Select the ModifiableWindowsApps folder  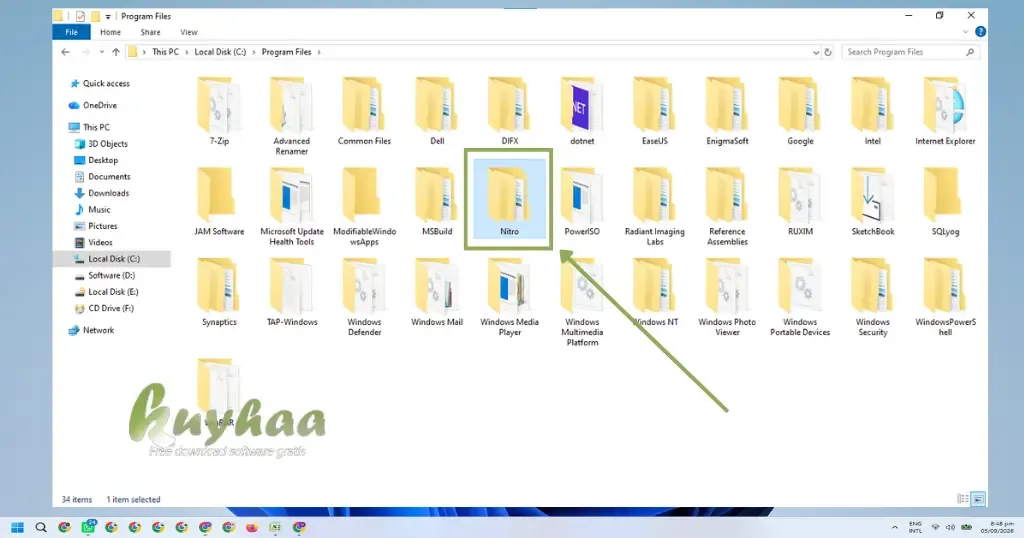[364, 207]
